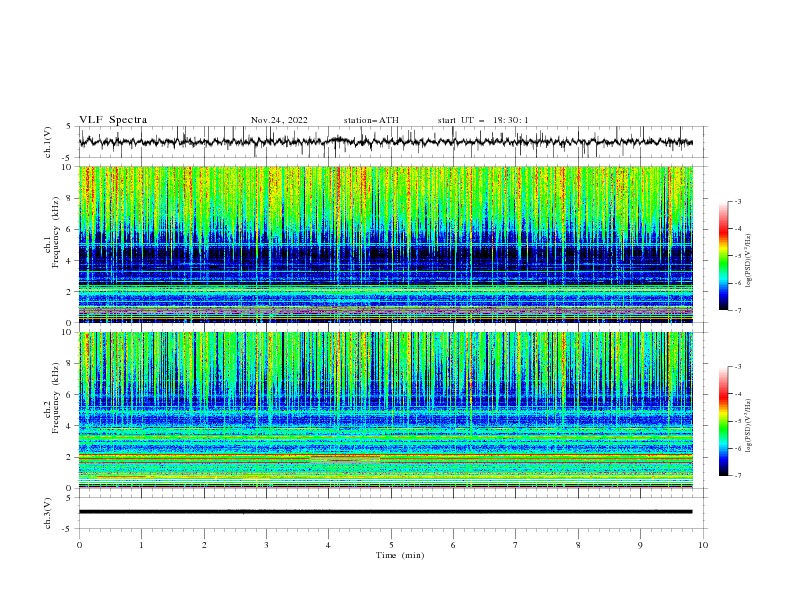Image resolution: width=792 pixels, height=612 pixels.
Task: Select the ch.2 spectrogram colorbar
Action: point(723,421)
